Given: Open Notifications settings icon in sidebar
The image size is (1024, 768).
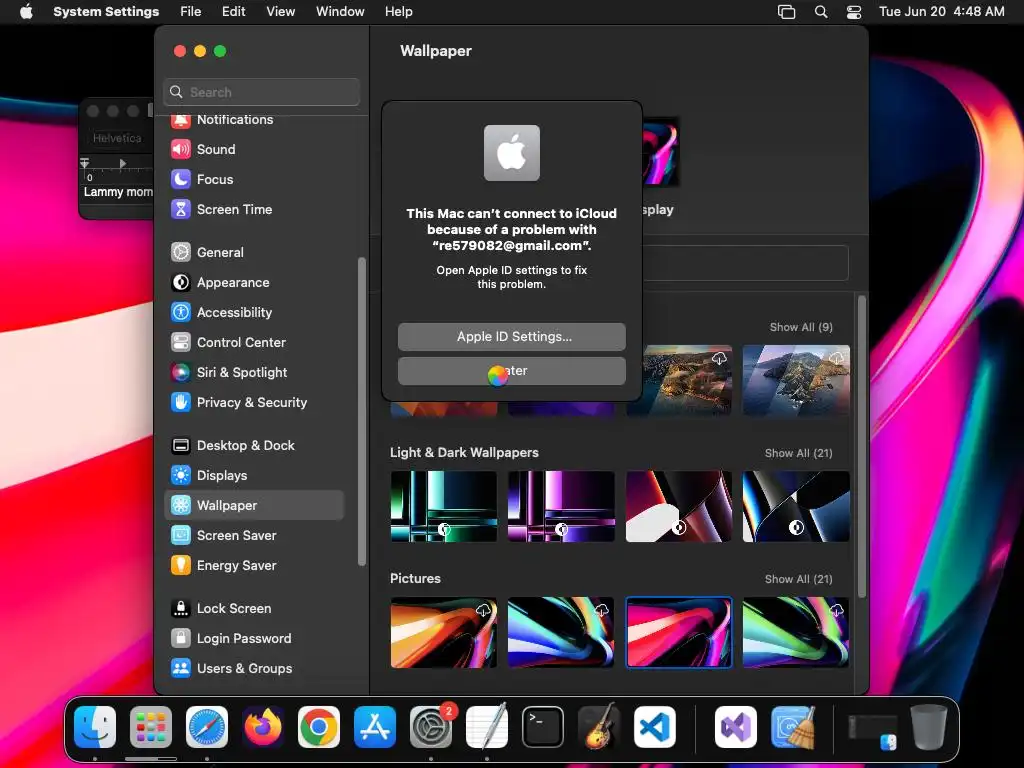Looking at the screenshot, I should tap(181, 120).
